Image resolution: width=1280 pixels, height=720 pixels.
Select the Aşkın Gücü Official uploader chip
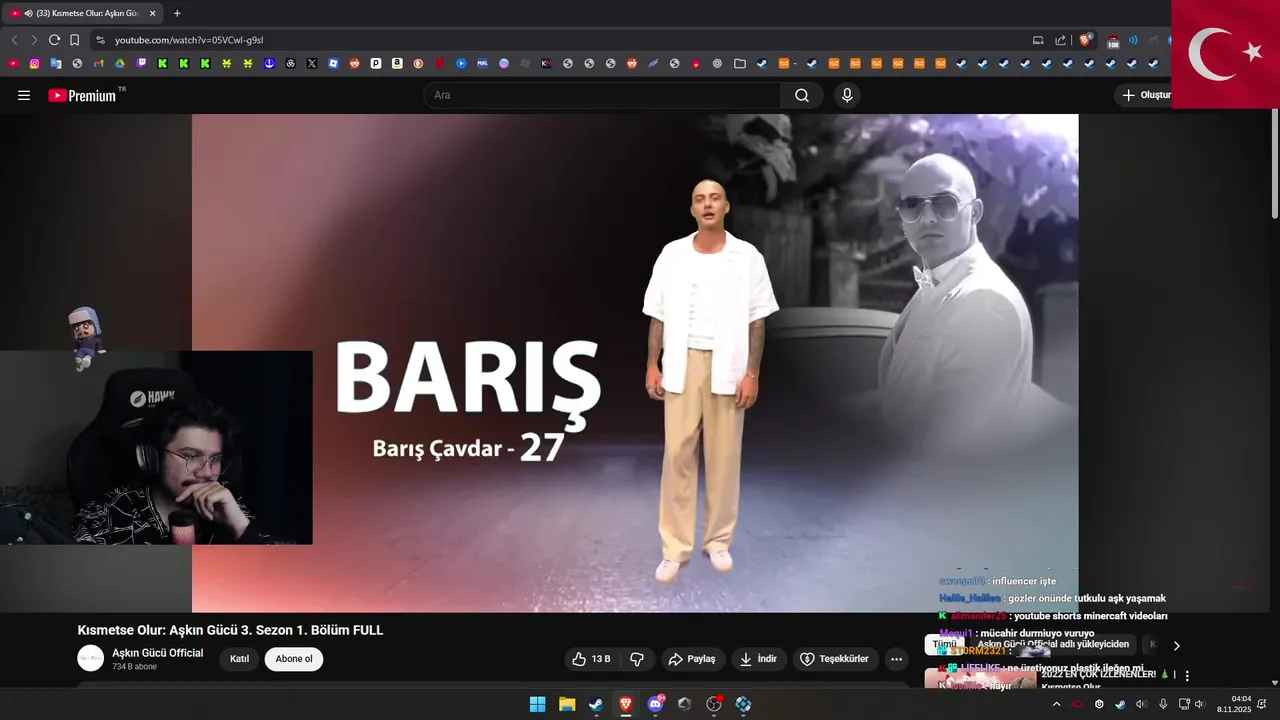[x=1053, y=644]
